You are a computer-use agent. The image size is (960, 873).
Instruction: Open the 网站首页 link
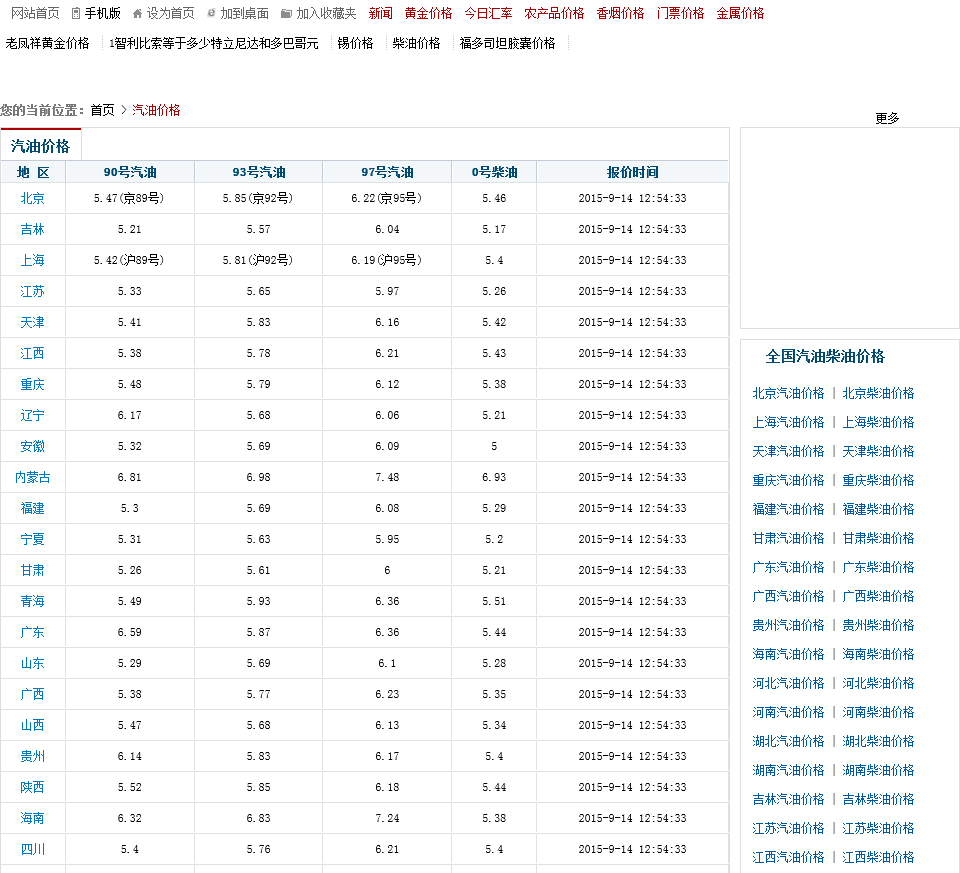(35, 13)
